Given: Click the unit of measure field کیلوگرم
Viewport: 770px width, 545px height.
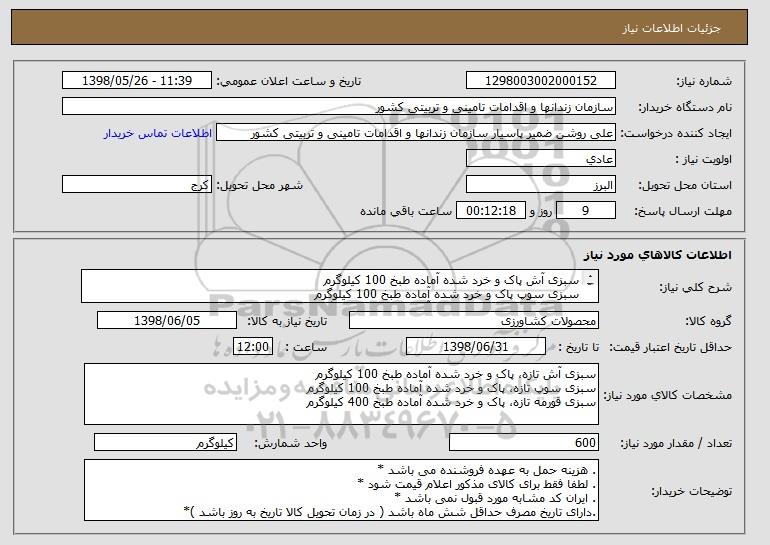Looking at the screenshot, I should [x=165, y=442].
